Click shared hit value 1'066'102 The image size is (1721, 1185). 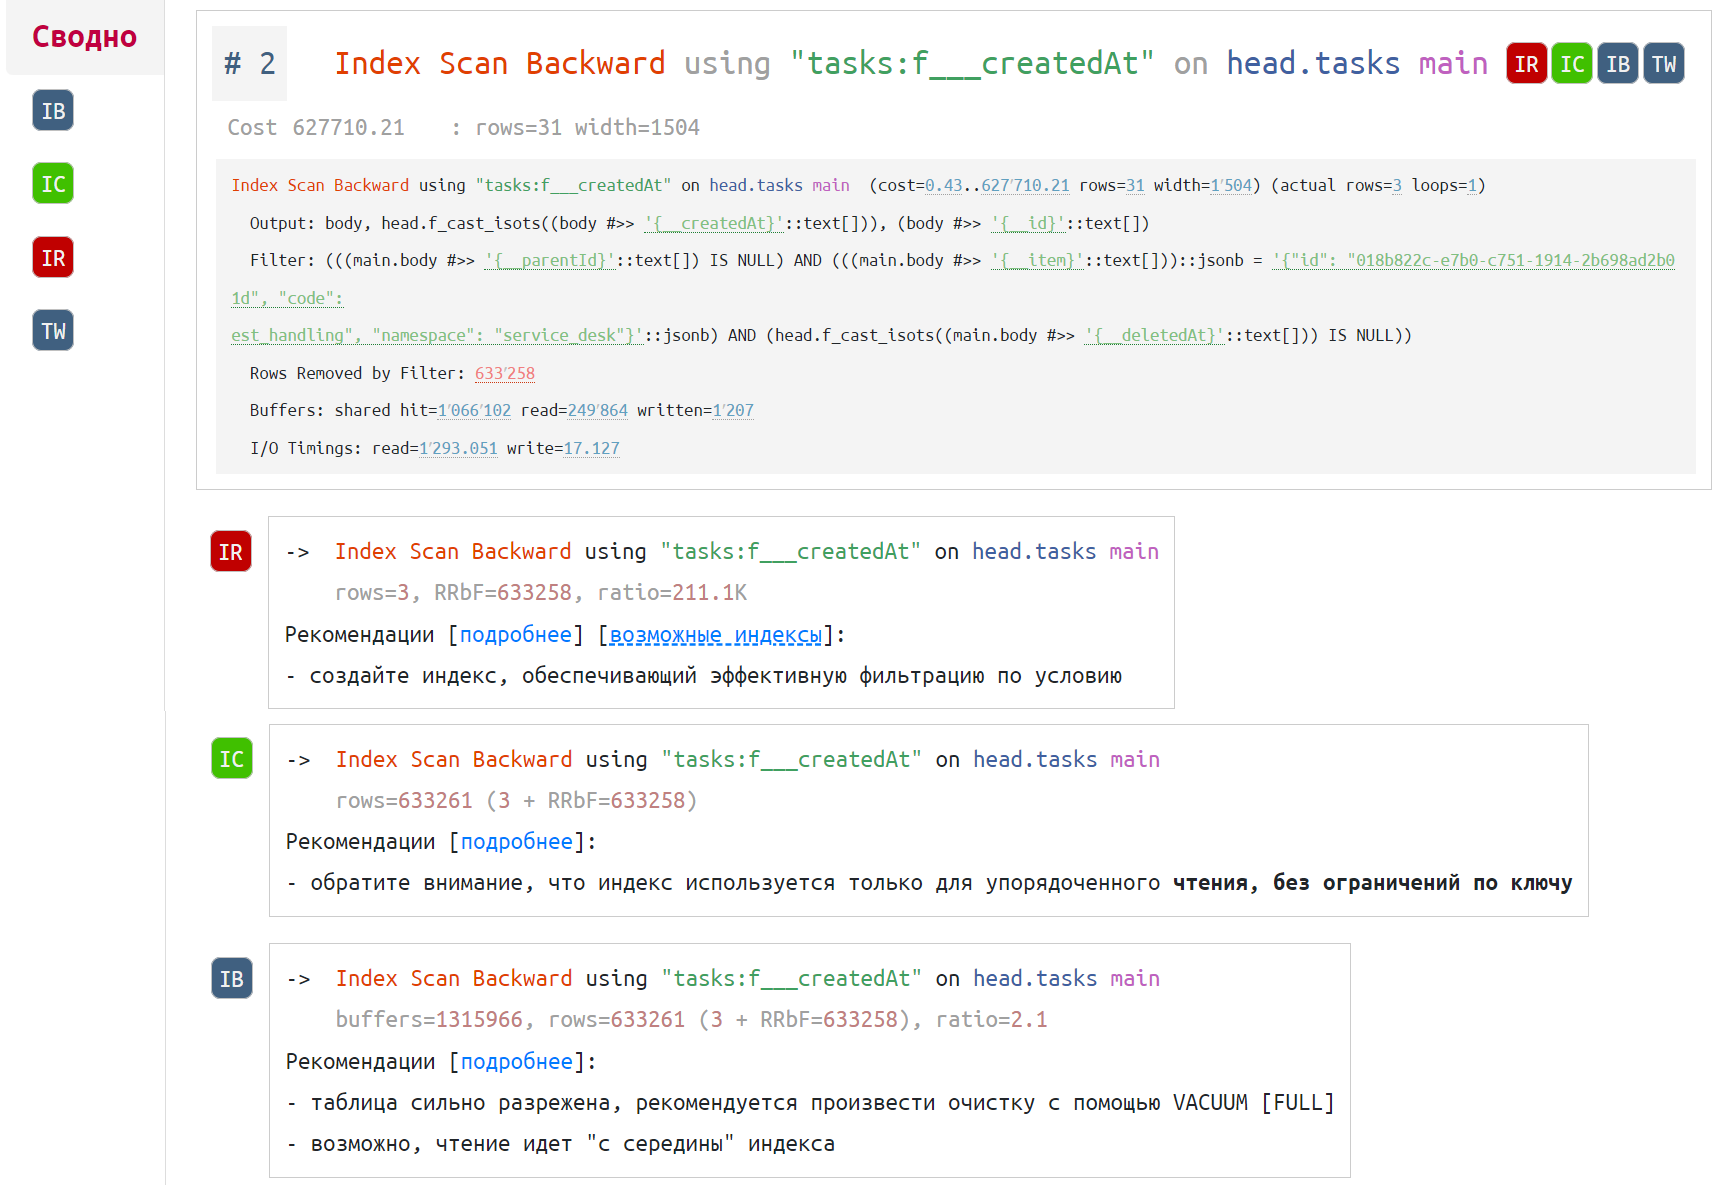[x=474, y=410]
